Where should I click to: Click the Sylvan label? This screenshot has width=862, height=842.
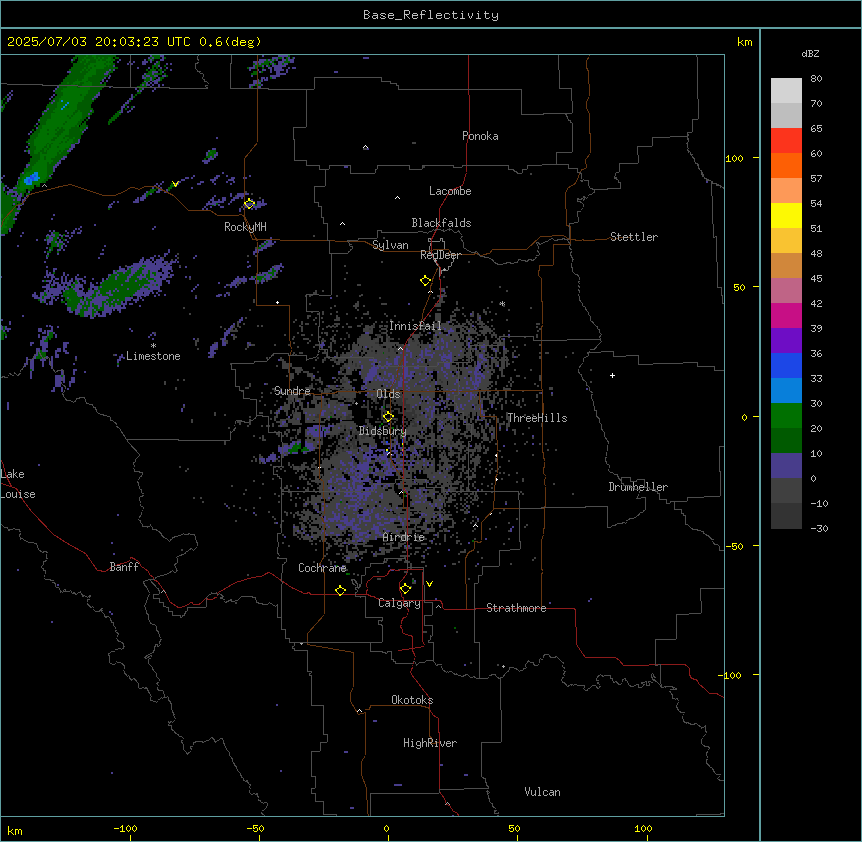pyautogui.click(x=390, y=245)
